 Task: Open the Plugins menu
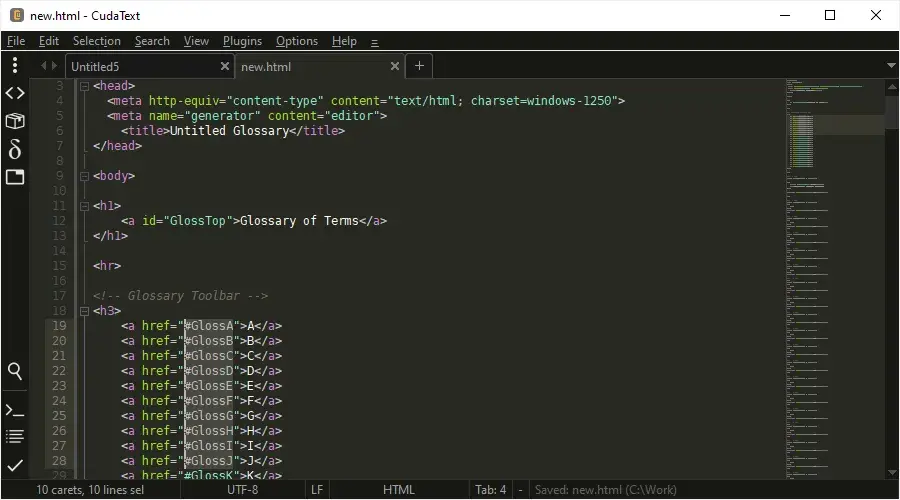coord(242,41)
